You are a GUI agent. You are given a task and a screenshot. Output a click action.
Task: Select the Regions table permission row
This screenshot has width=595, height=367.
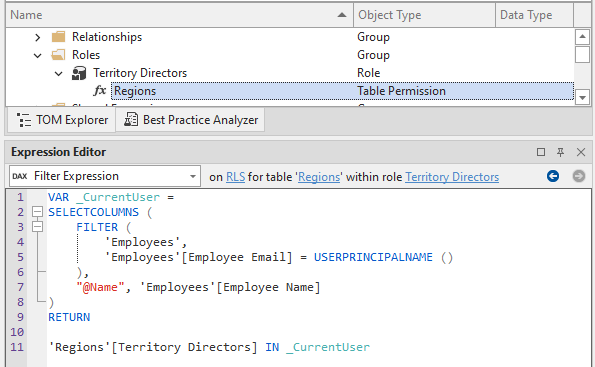[x=342, y=91]
